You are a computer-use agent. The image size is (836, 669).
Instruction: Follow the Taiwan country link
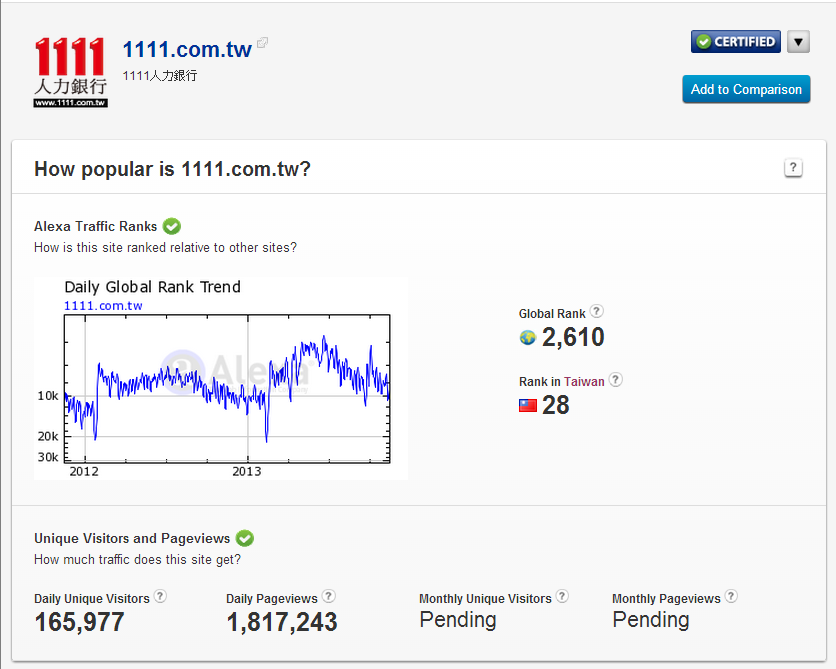(x=584, y=382)
